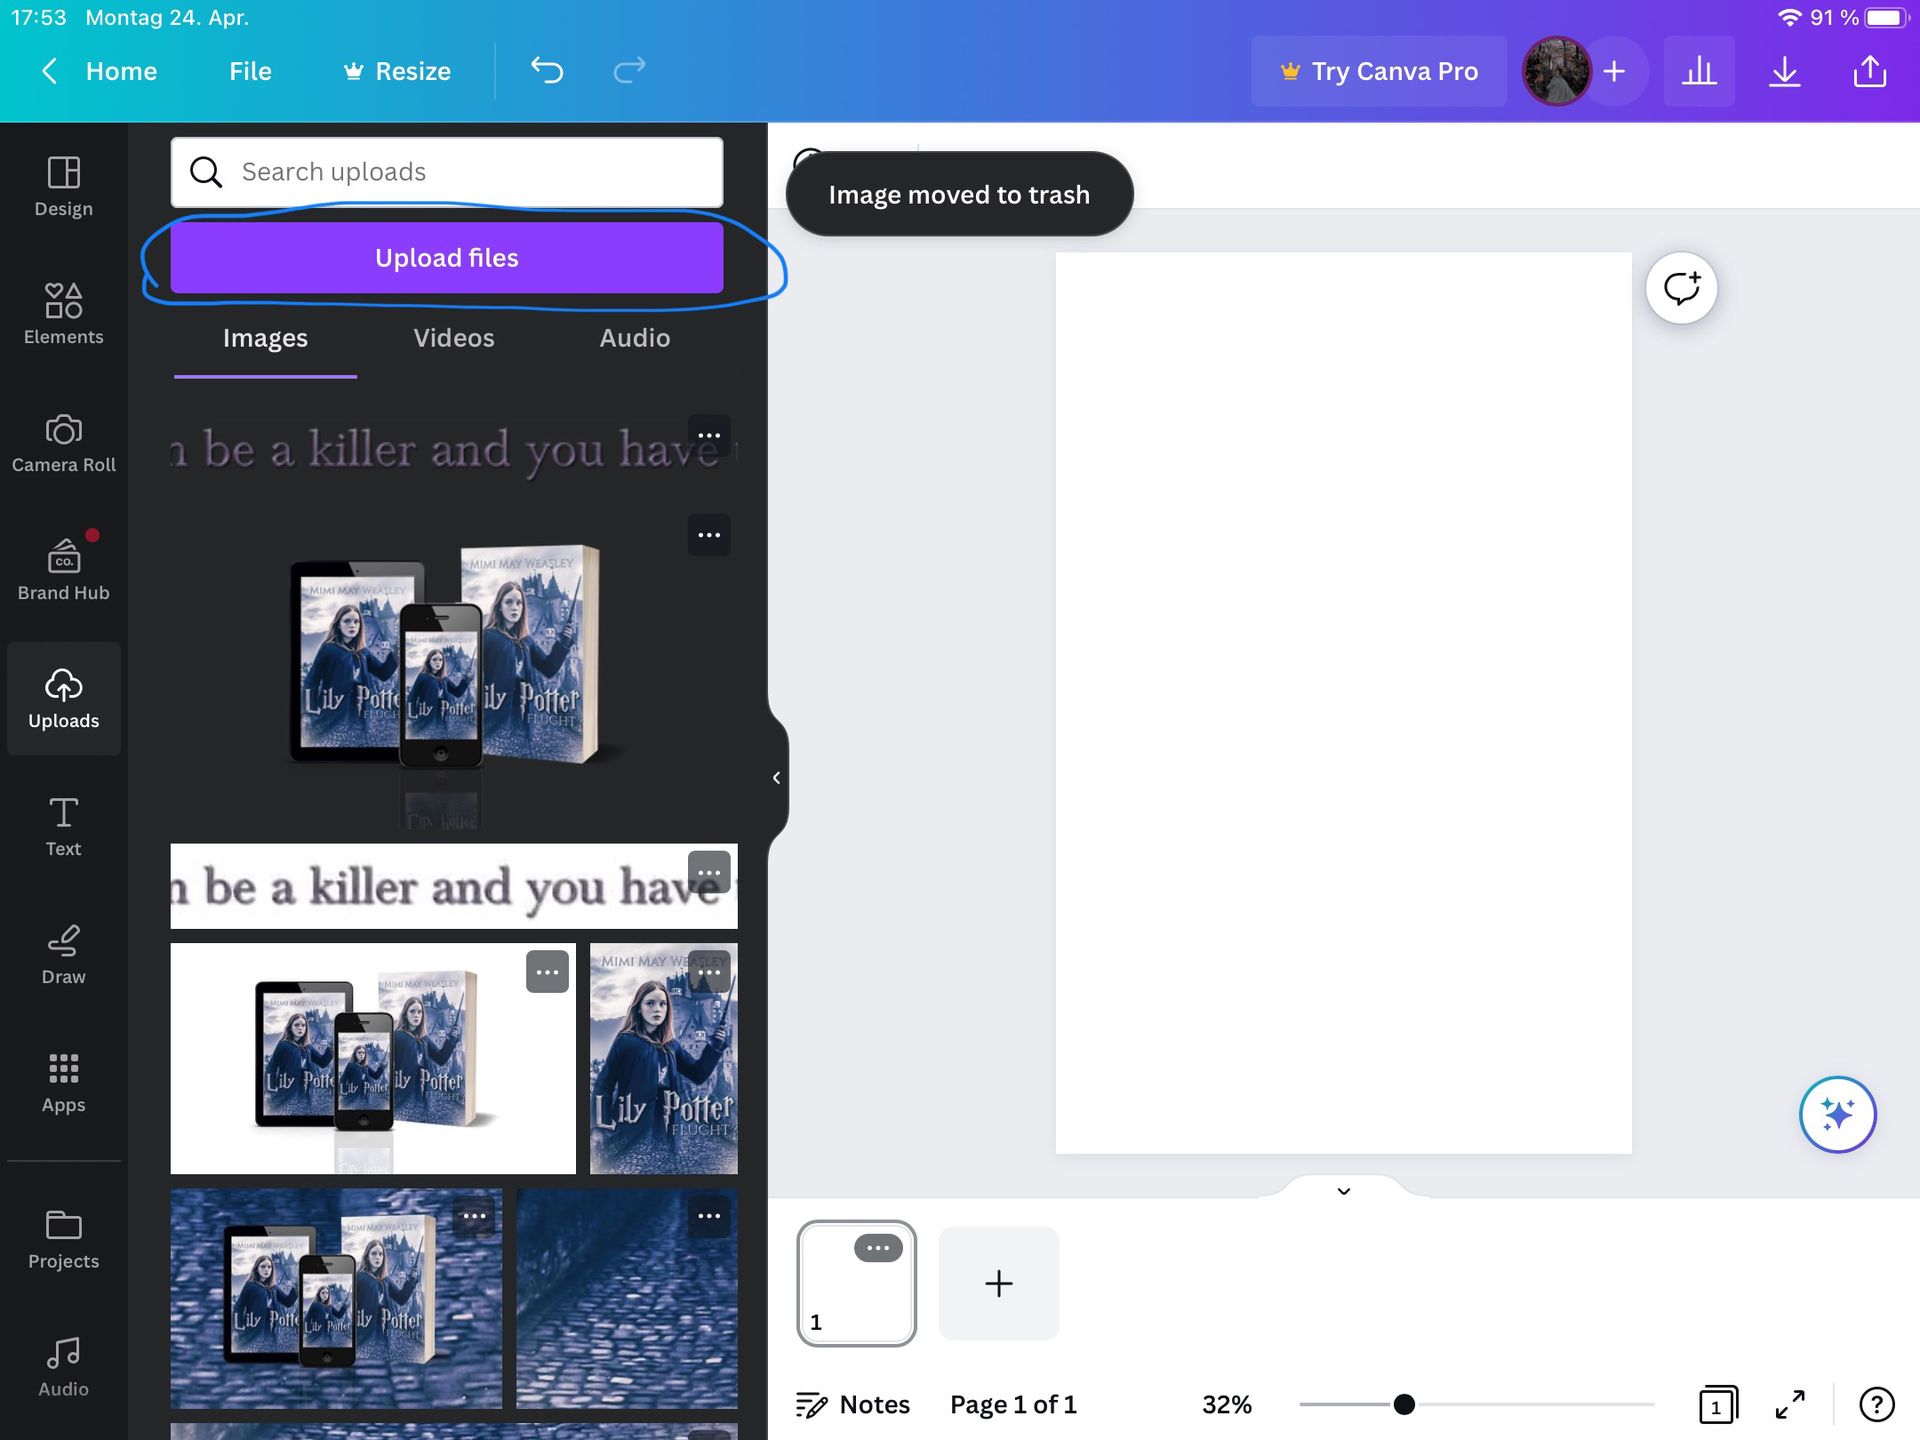Open options for cobblestone mockup image
Screen dimensions: 1920x1440
pos(473,1216)
